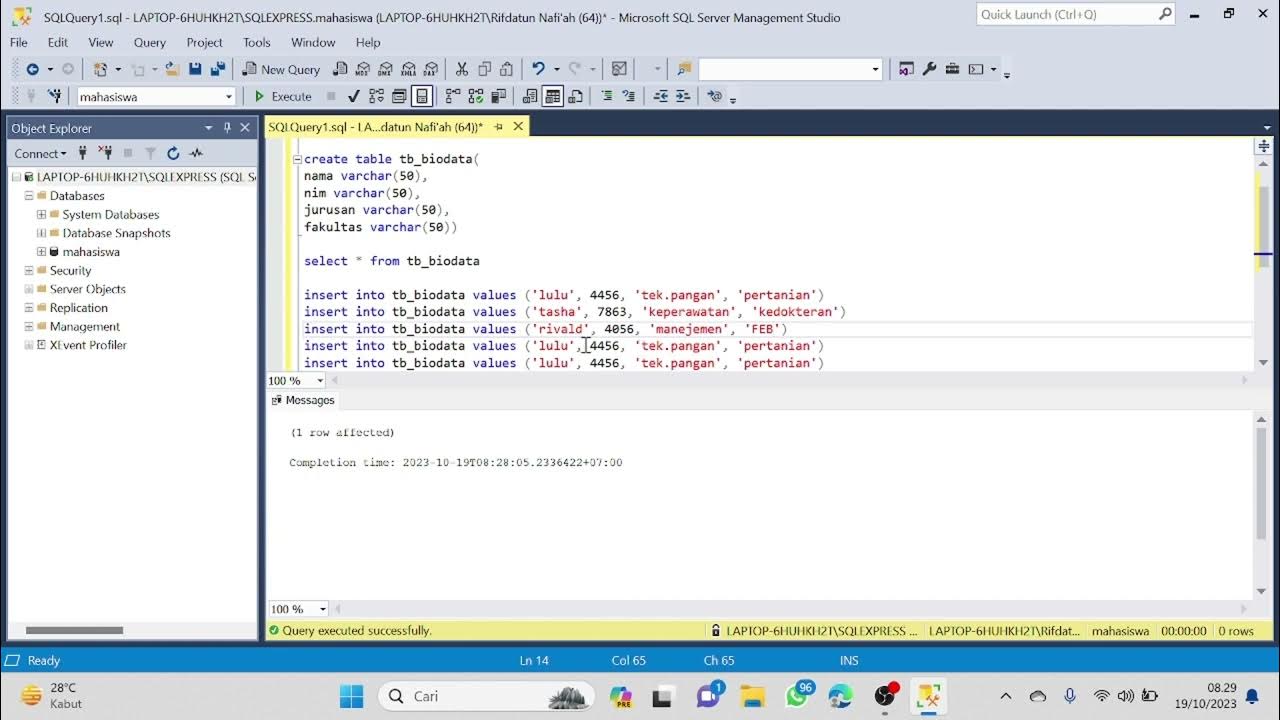1280x720 pixels.
Task: Click the Save All icon
Action: (217, 69)
